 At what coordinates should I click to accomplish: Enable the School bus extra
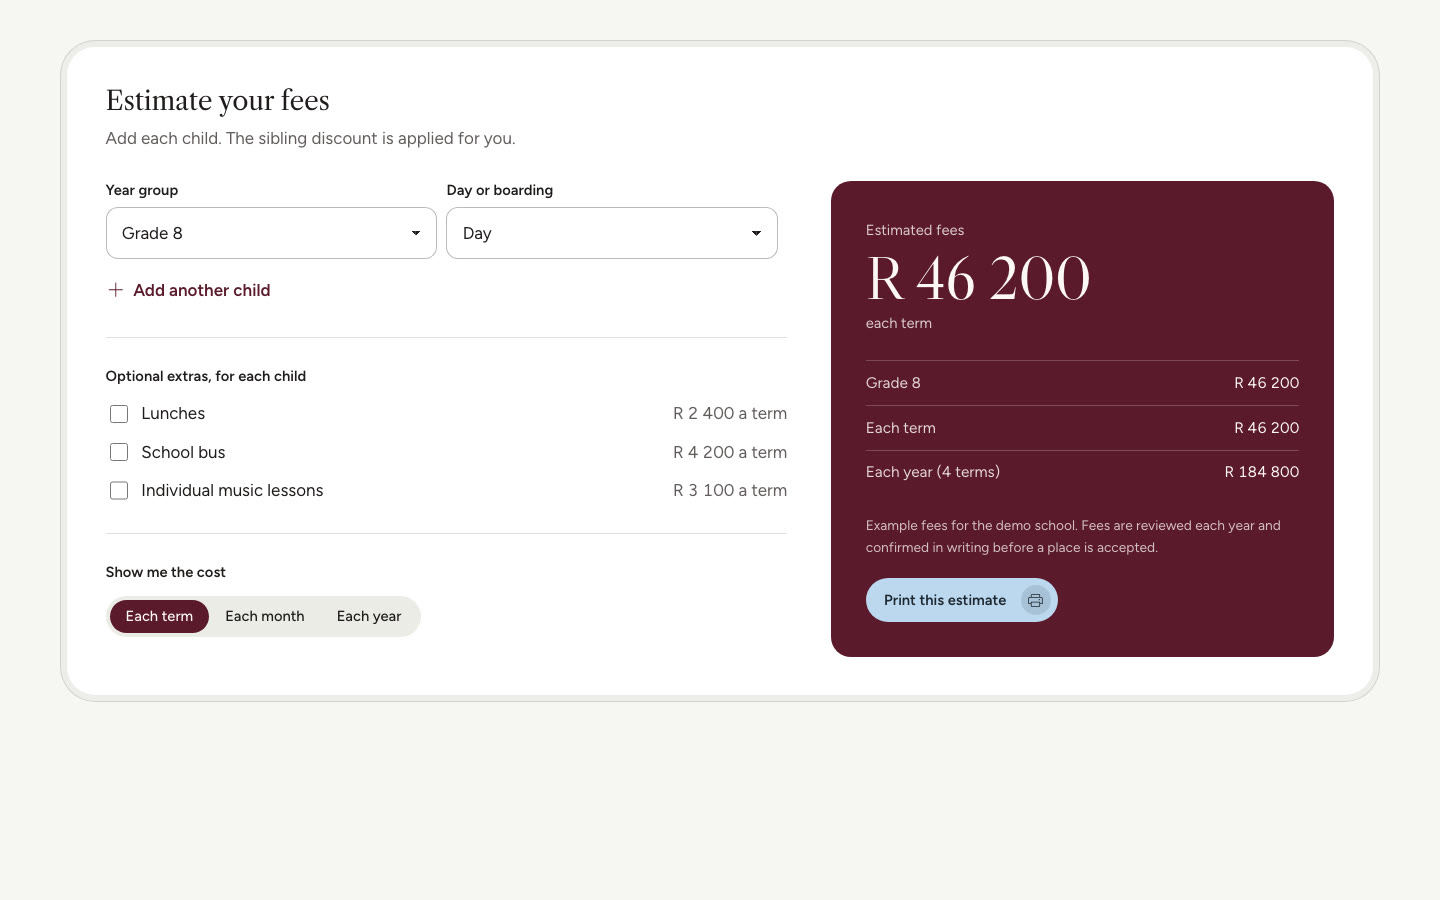(x=119, y=452)
